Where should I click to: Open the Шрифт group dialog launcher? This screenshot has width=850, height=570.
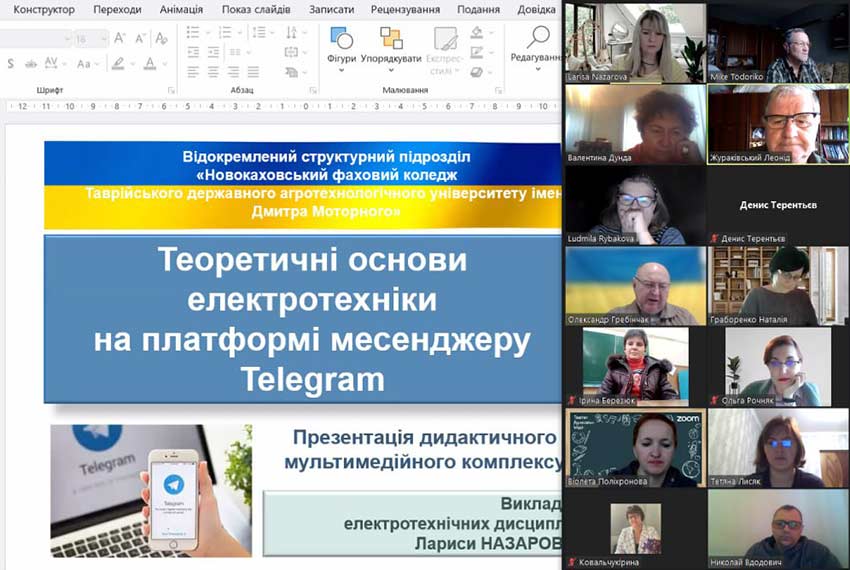point(171,90)
